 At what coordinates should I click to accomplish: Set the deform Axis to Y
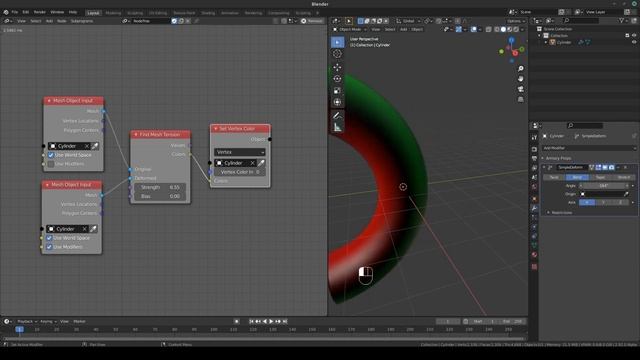603,202
